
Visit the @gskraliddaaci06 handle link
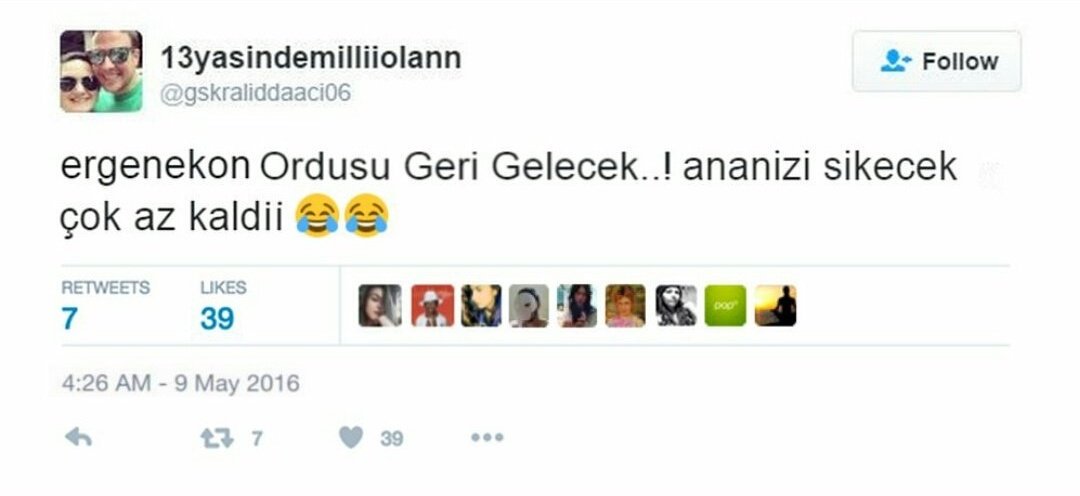tap(255, 93)
